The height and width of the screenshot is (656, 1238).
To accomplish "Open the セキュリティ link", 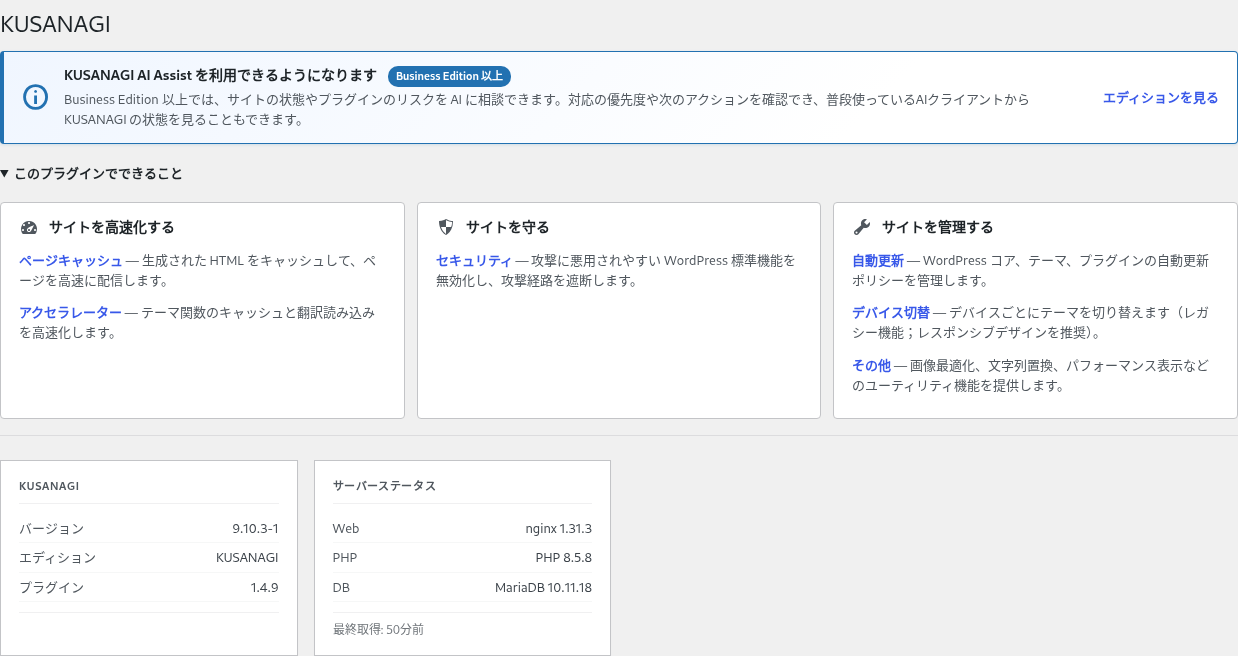I will tap(474, 261).
